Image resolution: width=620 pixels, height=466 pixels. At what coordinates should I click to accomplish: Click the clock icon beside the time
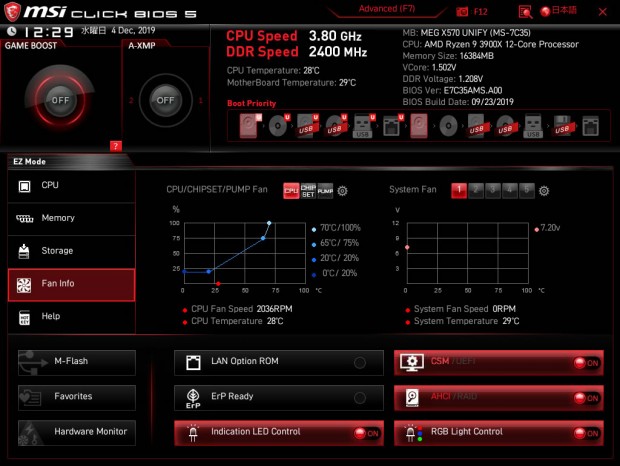pos(12,31)
